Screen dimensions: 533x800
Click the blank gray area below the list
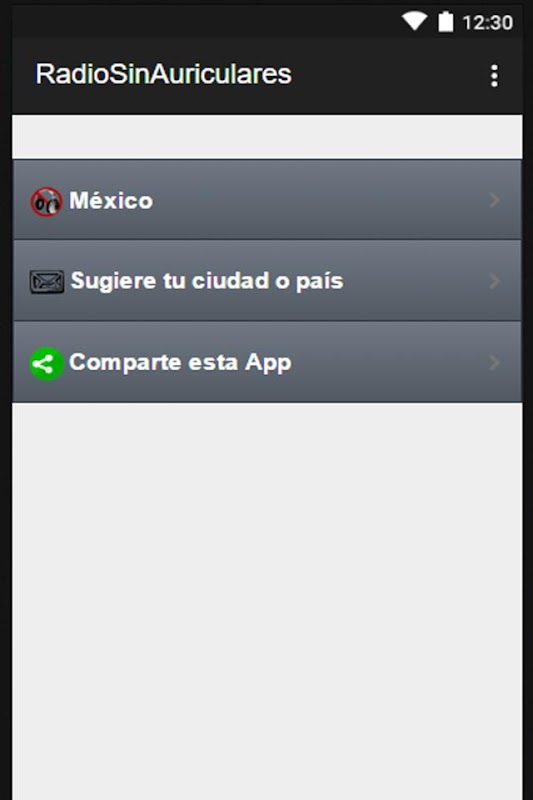pyautogui.click(x=267, y=601)
